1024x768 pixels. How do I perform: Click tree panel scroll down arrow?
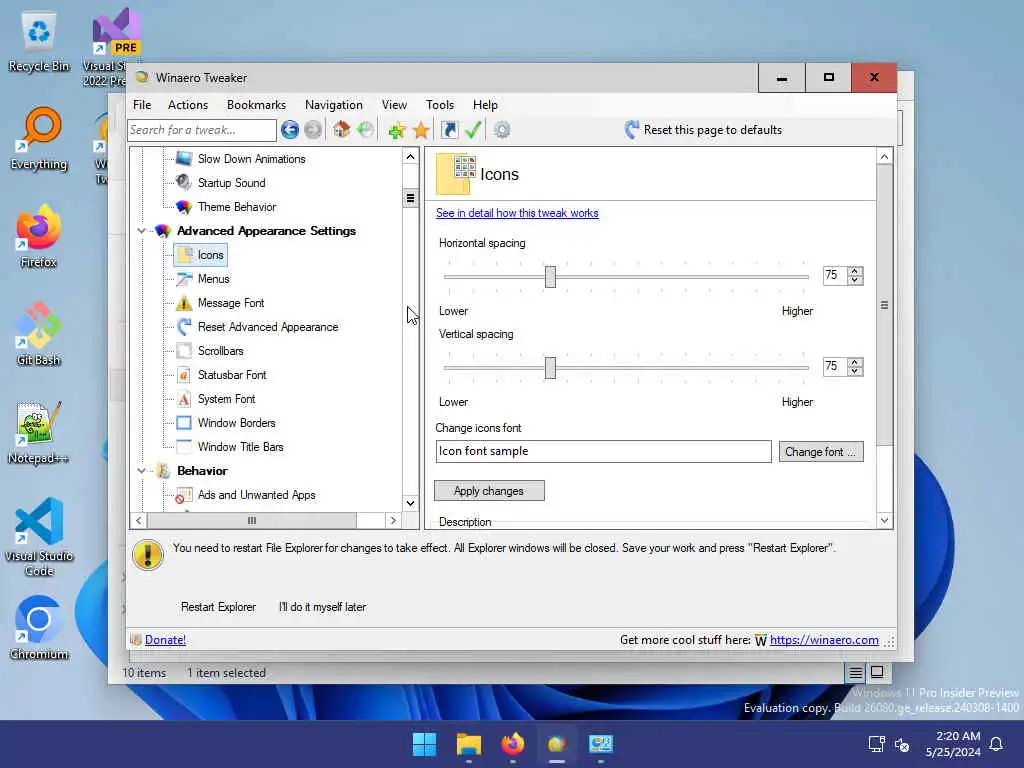tap(410, 503)
